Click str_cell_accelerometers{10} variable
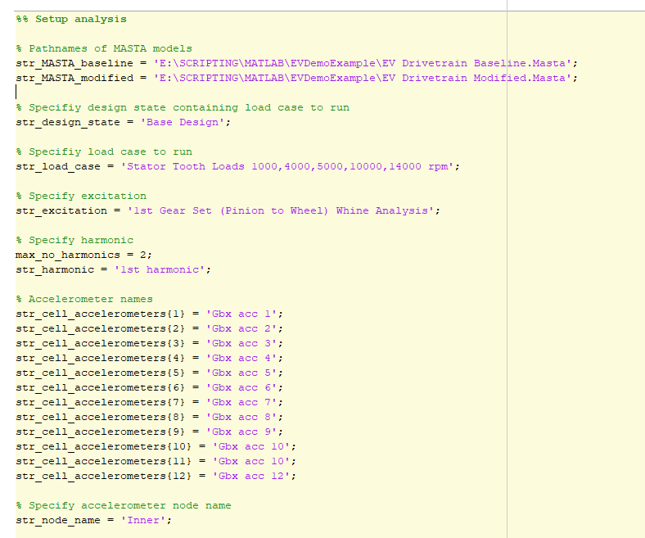Viewport: 645px width, 538px height. point(104,447)
